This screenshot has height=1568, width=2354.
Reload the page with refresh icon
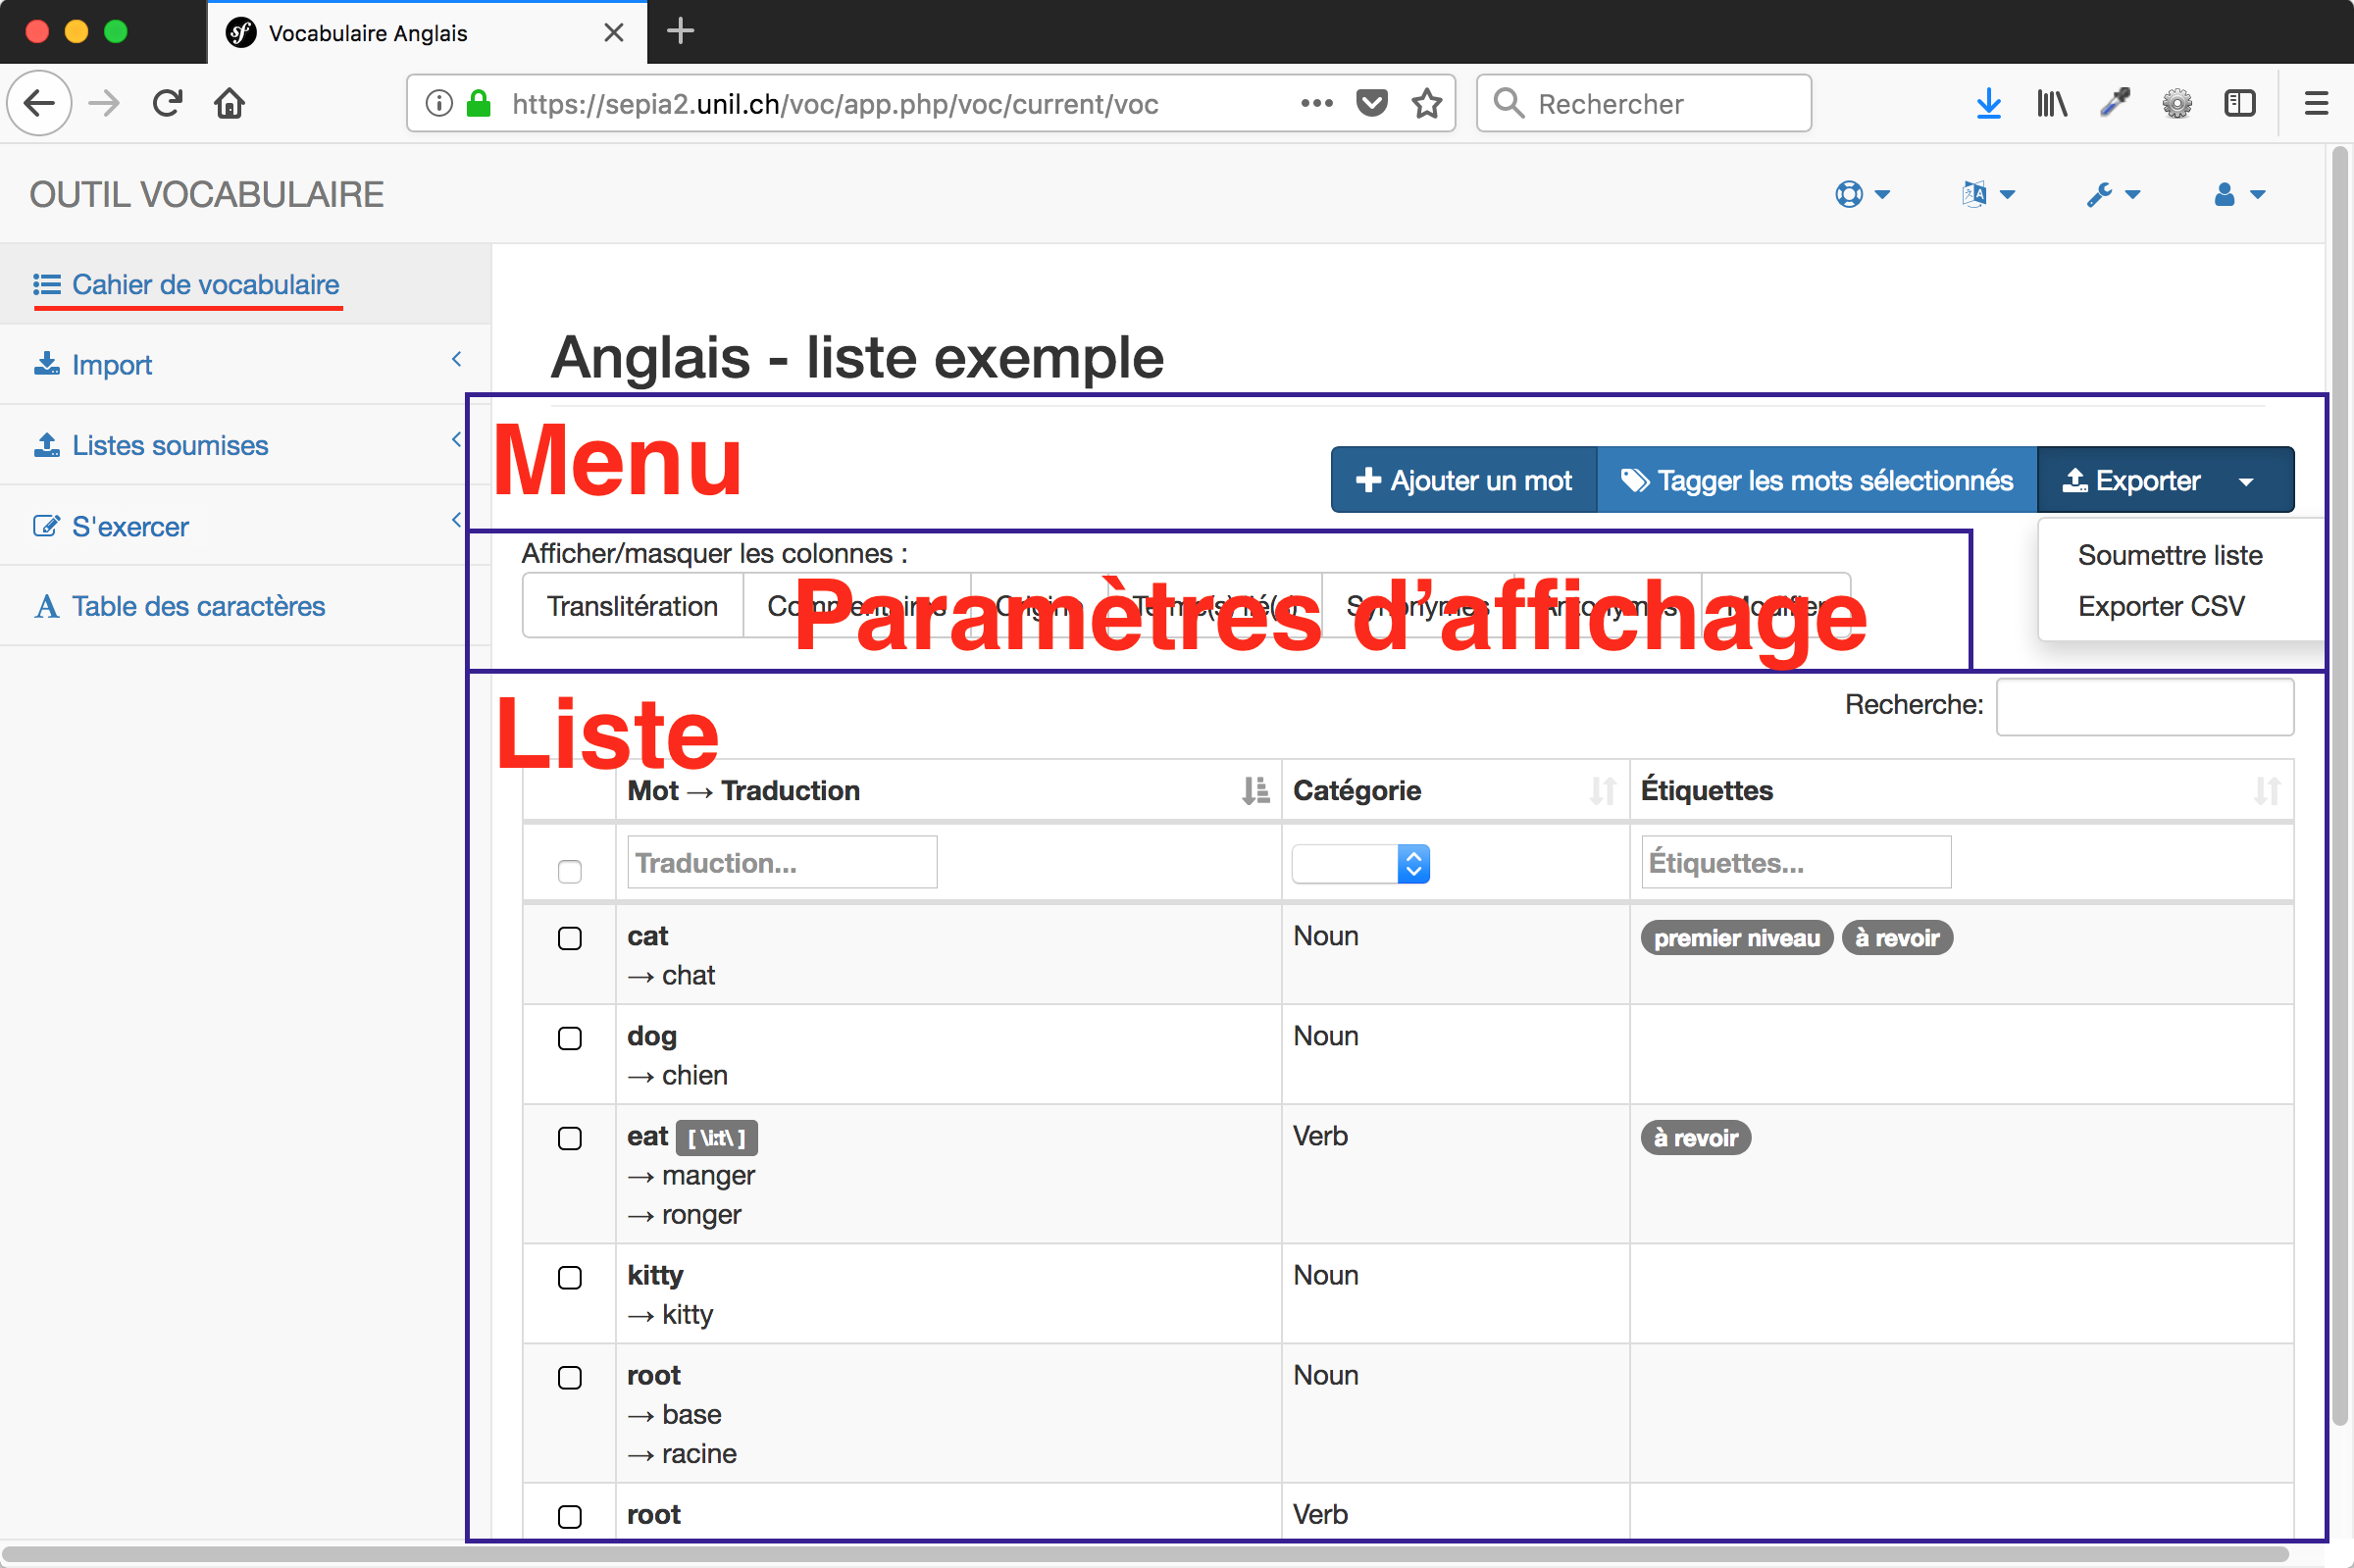167,103
